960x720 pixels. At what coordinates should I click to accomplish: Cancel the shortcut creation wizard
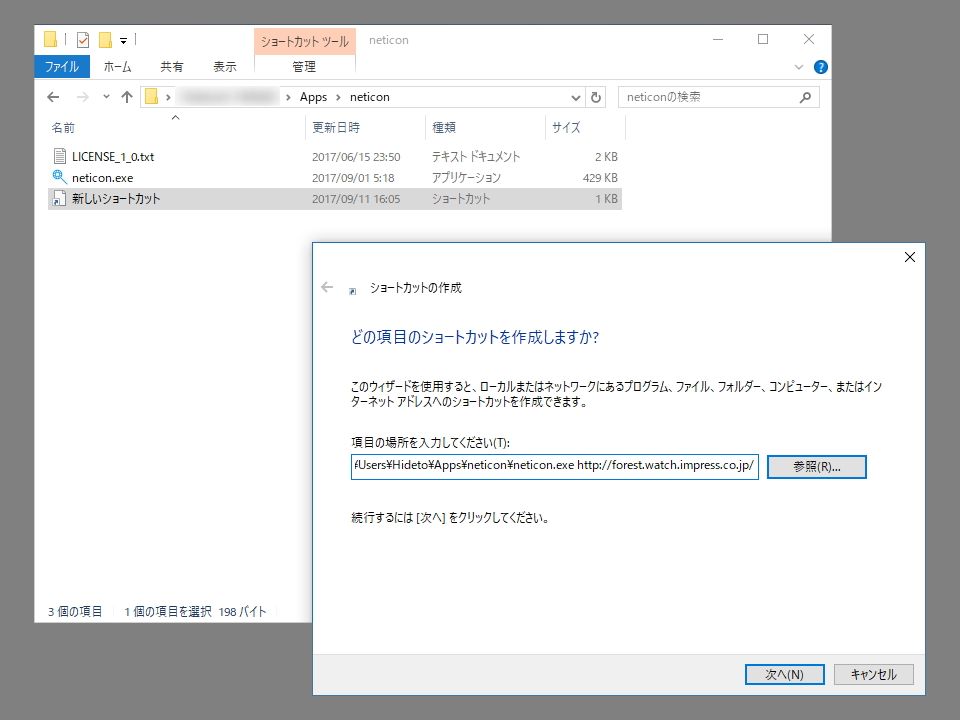pyautogui.click(x=872, y=674)
